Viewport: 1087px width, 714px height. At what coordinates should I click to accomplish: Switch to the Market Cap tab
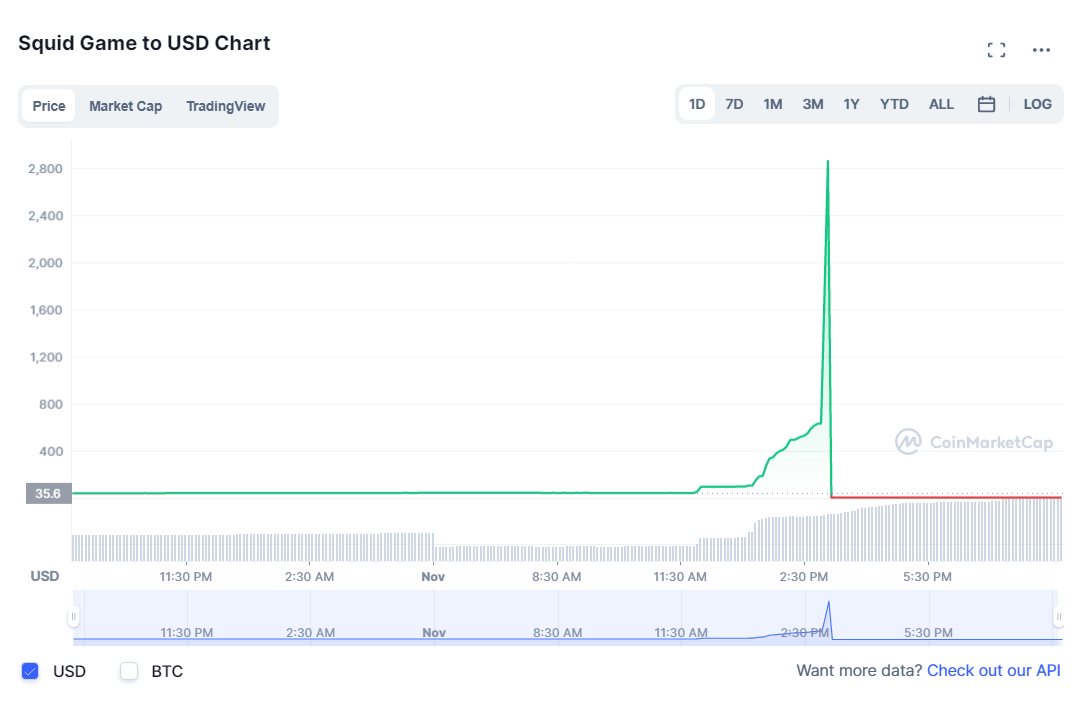point(125,106)
